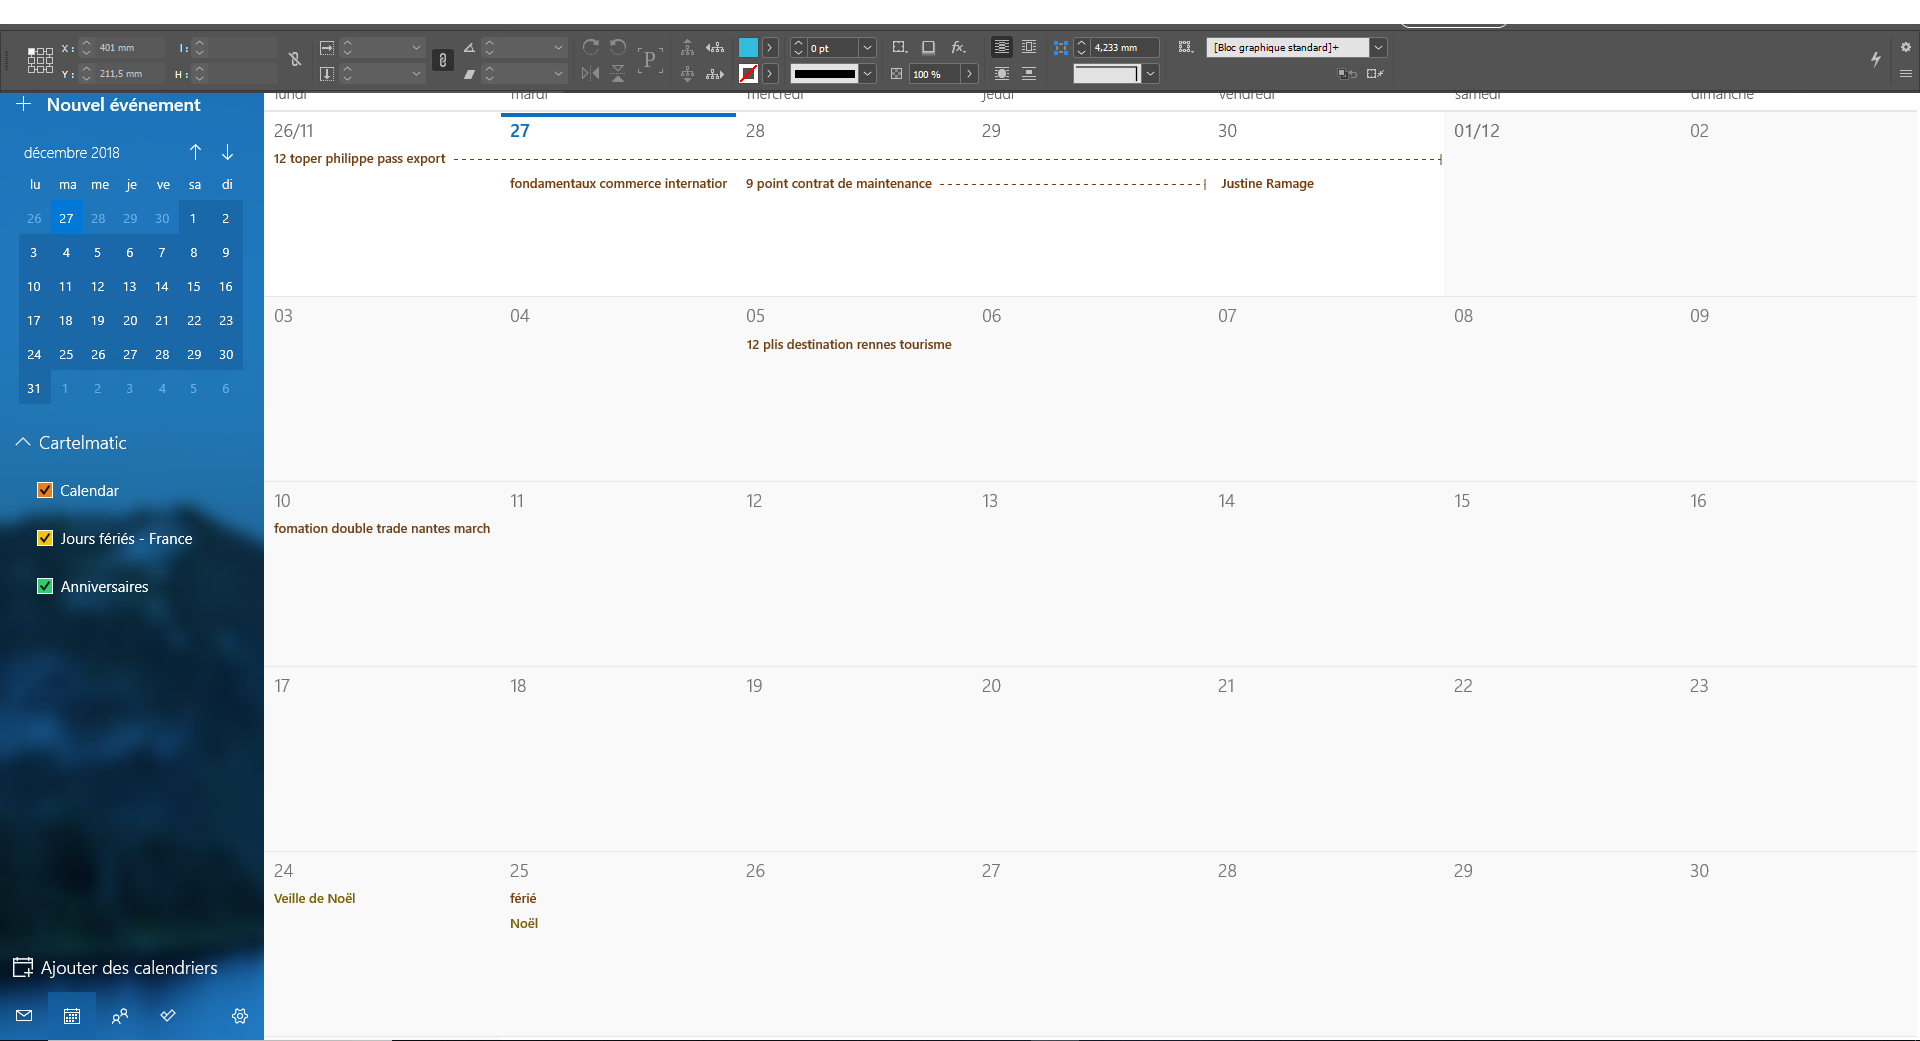Open the 12 plis destination rennes tourisme event
Screen dimensions: 1920x1041
click(848, 344)
